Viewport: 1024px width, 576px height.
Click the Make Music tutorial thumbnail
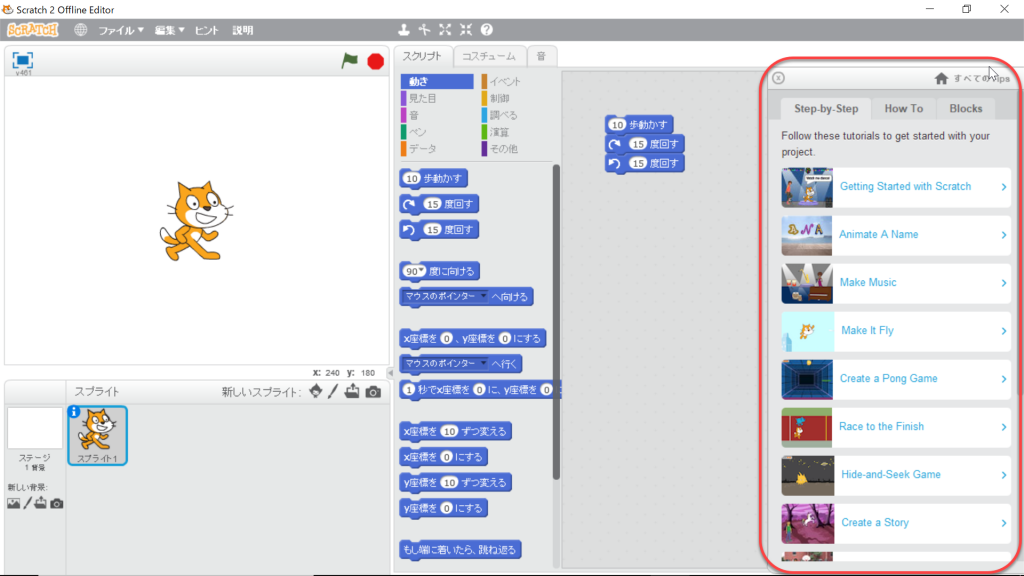[807, 283]
